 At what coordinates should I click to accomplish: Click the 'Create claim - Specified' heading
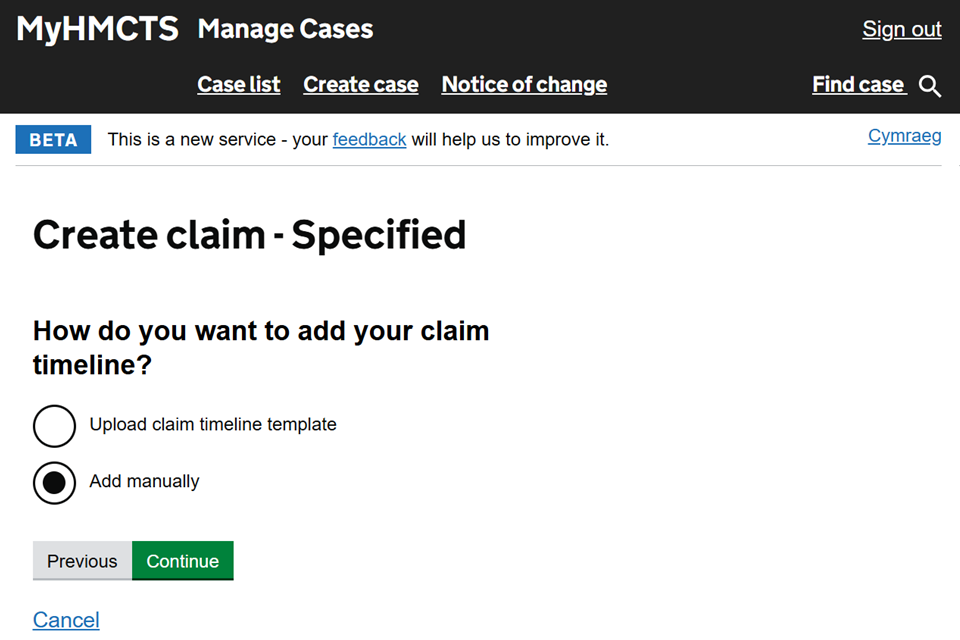tap(250, 235)
